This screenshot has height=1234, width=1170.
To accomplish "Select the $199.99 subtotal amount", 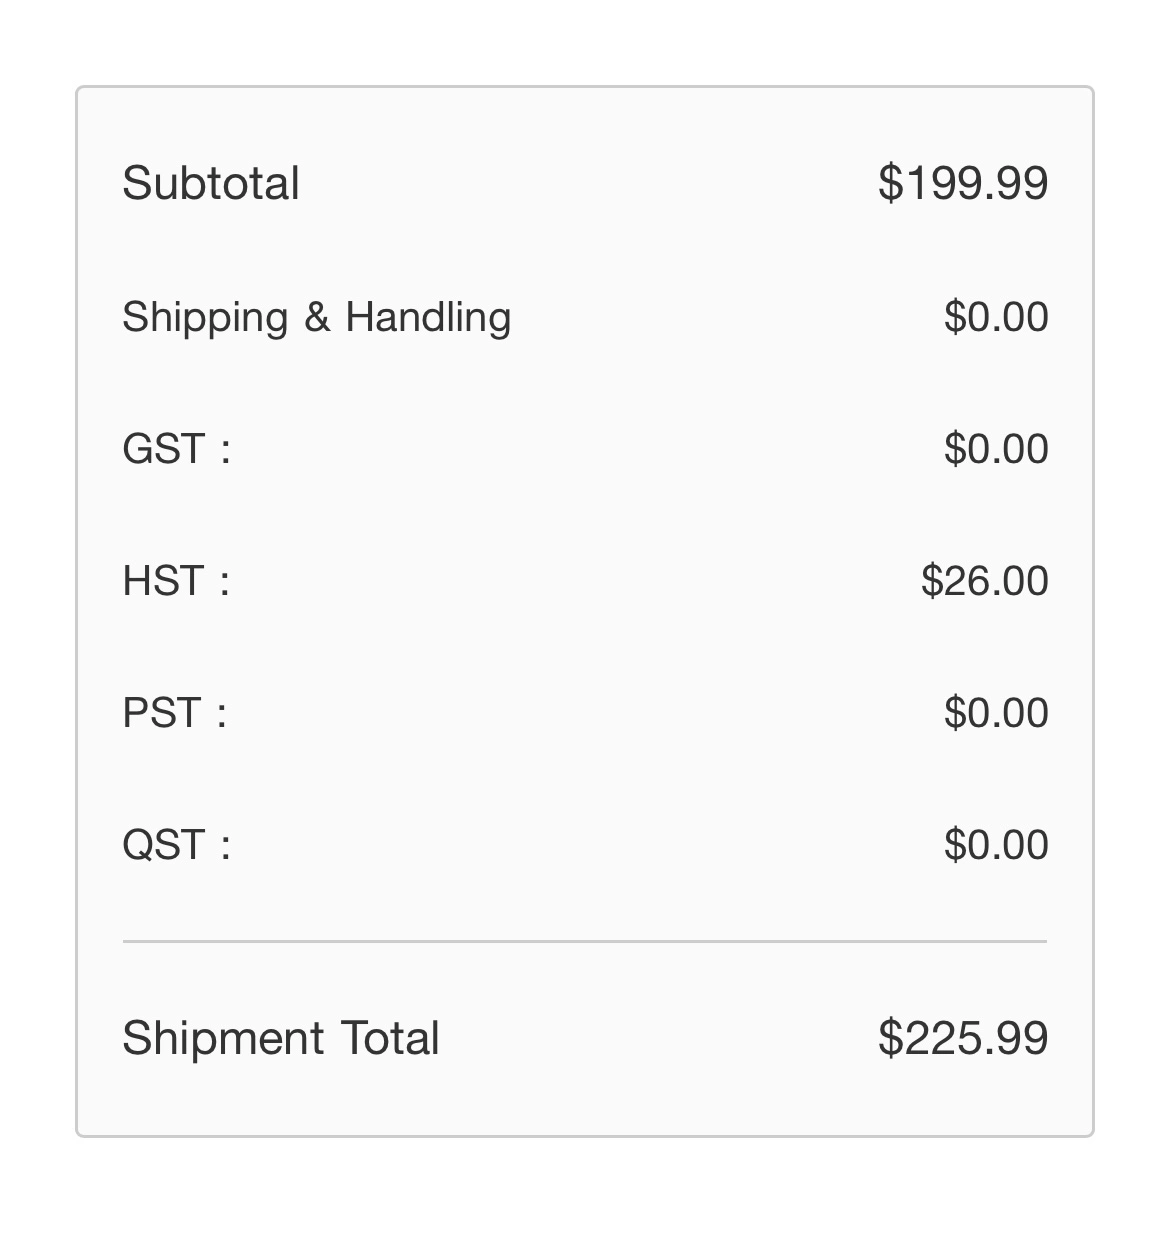I will click(963, 183).
